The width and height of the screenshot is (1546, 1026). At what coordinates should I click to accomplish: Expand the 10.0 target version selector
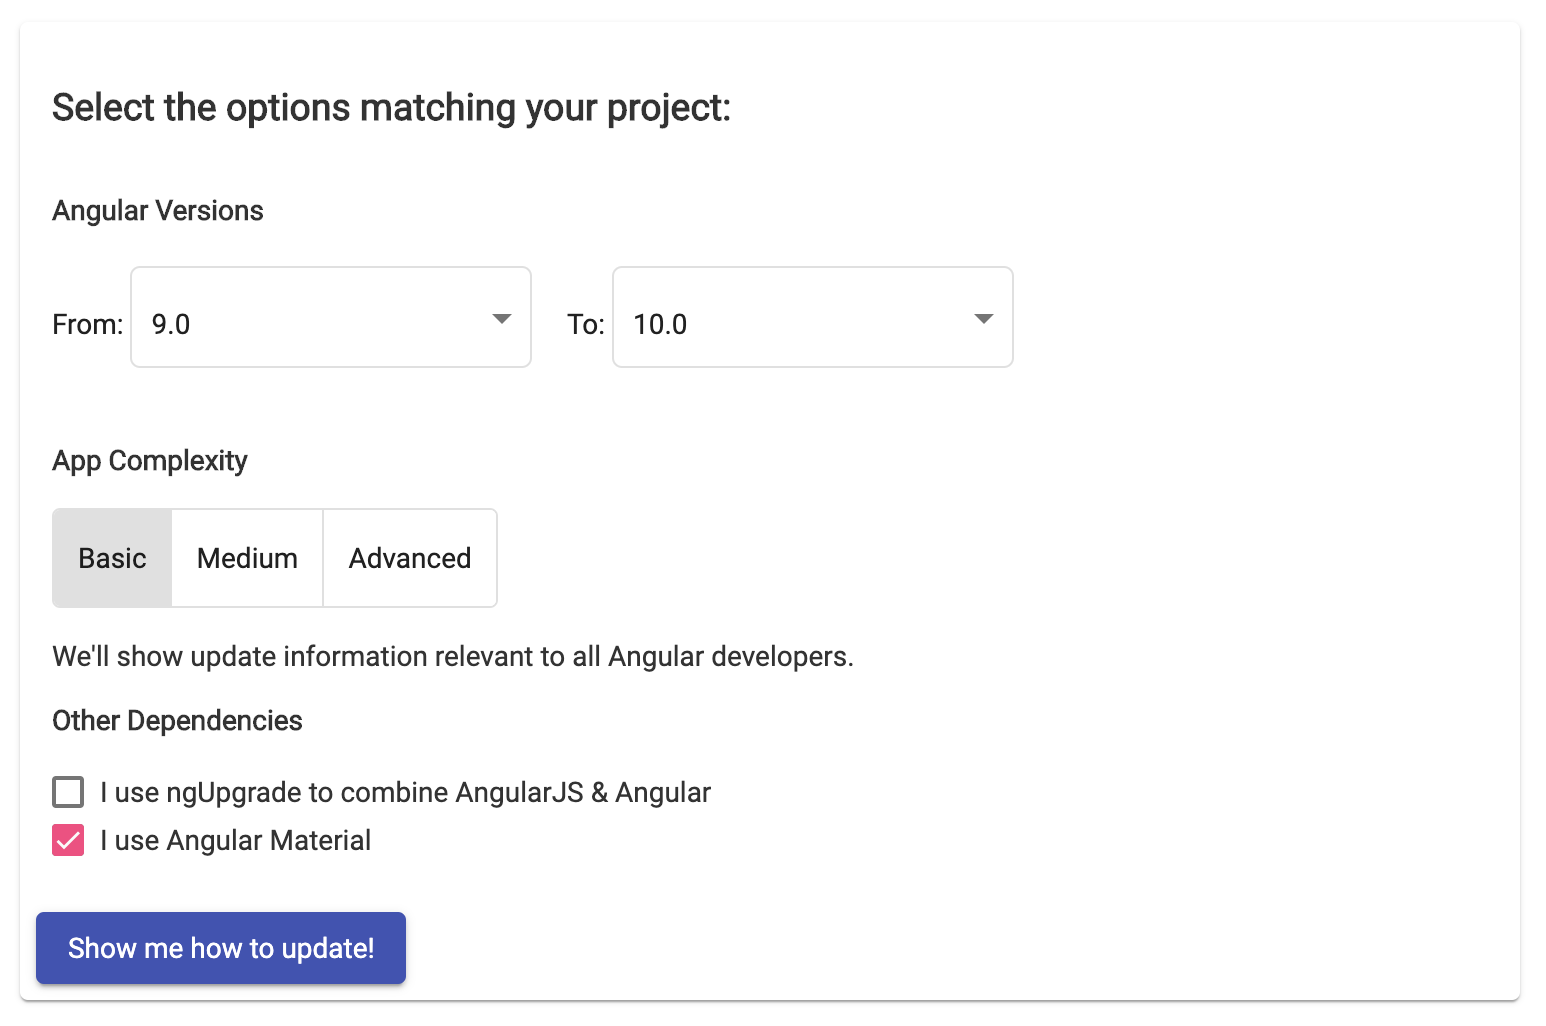pyautogui.click(x=812, y=317)
